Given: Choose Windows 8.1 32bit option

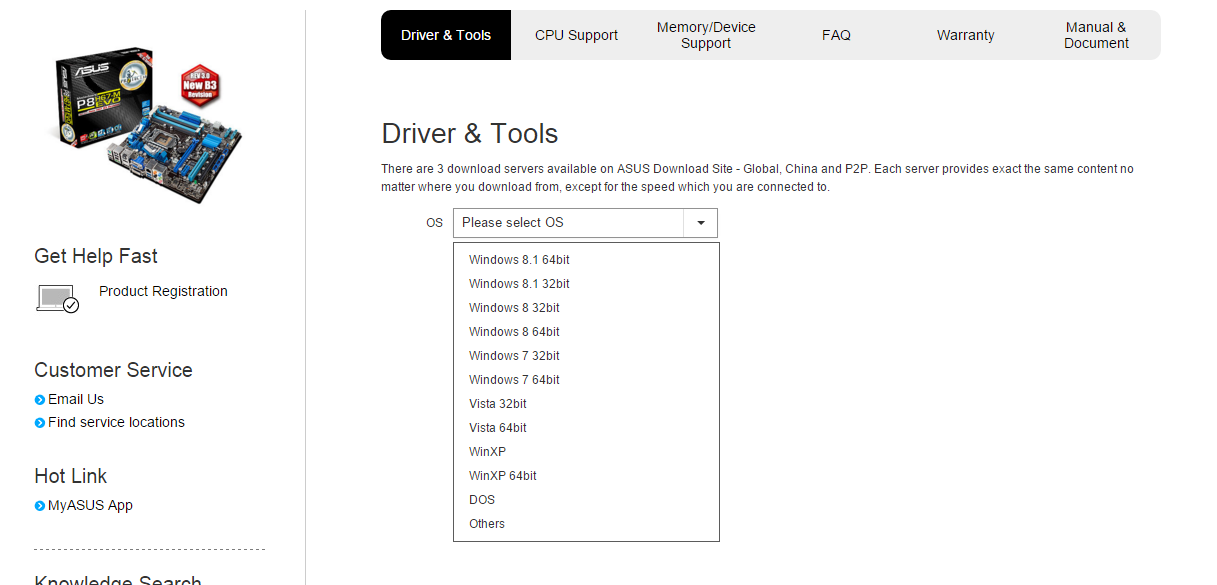Looking at the screenshot, I should (x=586, y=284).
